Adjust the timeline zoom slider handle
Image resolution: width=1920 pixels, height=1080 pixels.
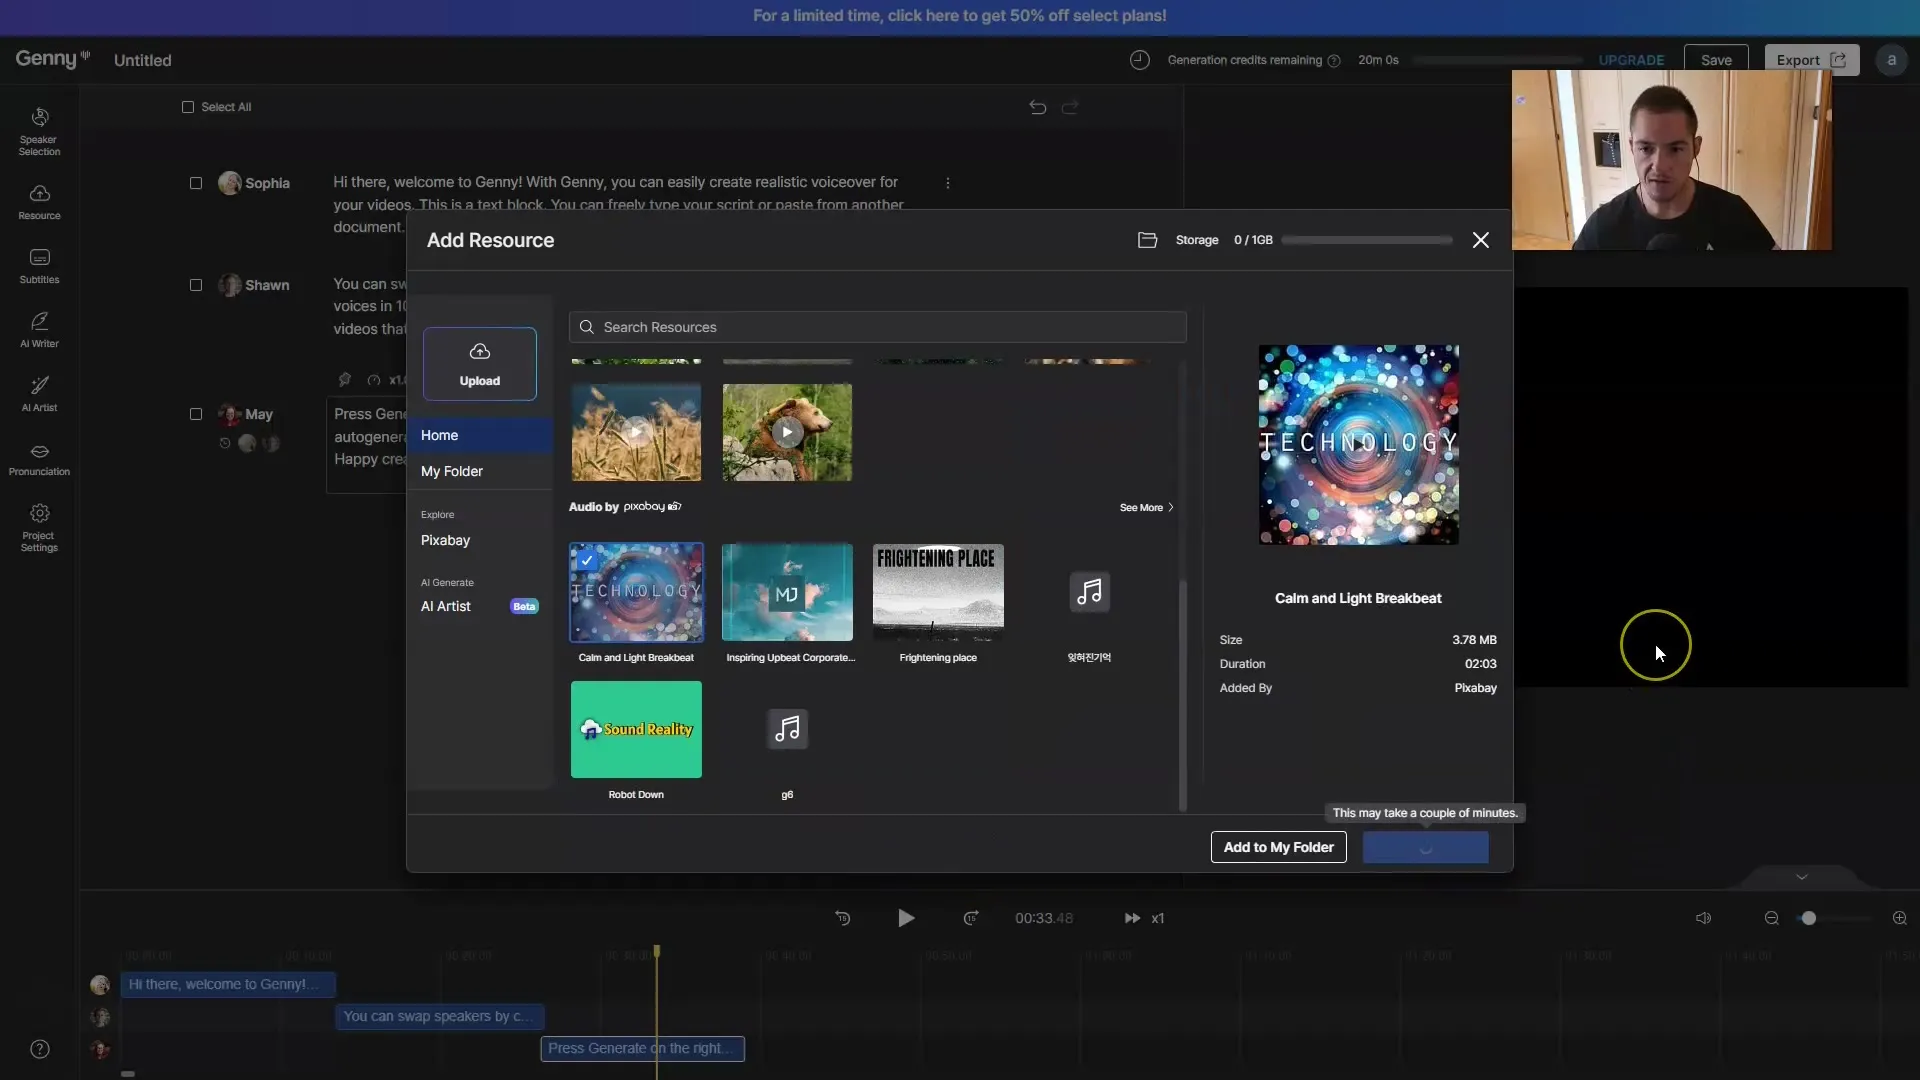pyautogui.click(x=1809, y=918)
